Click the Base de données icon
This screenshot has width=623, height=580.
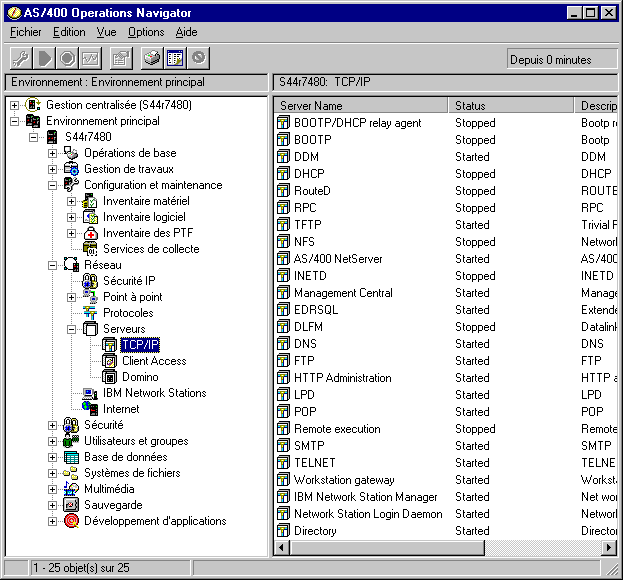coord(71,457)
